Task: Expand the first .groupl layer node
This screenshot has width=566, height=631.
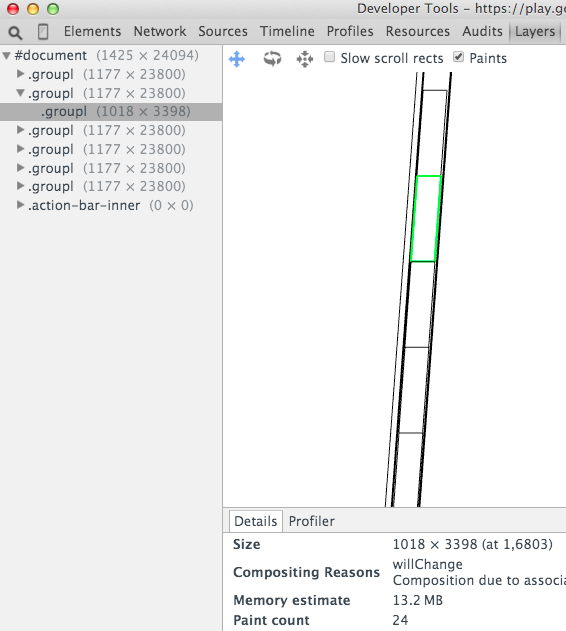Action: pyautogui.click(x=20, y=74)
